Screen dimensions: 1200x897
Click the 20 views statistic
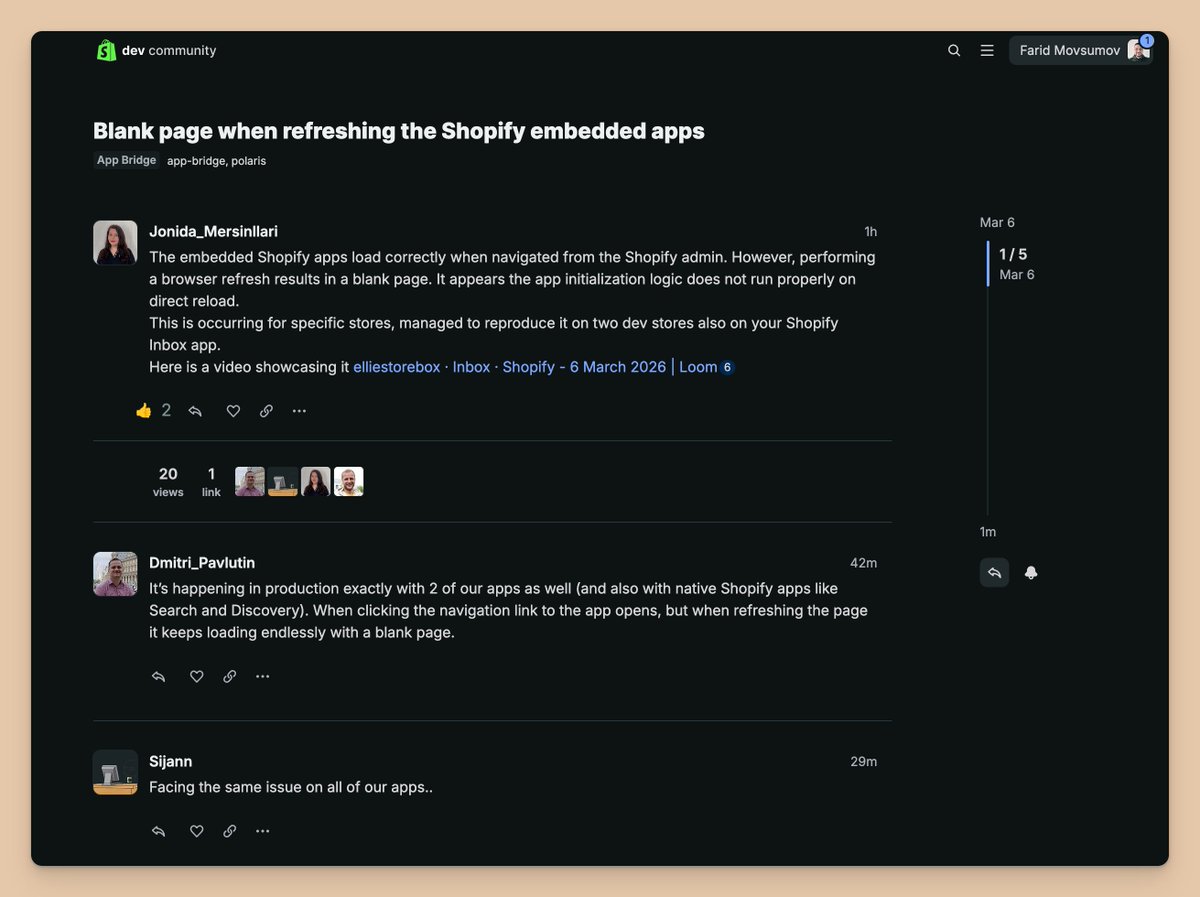[168, 481]
